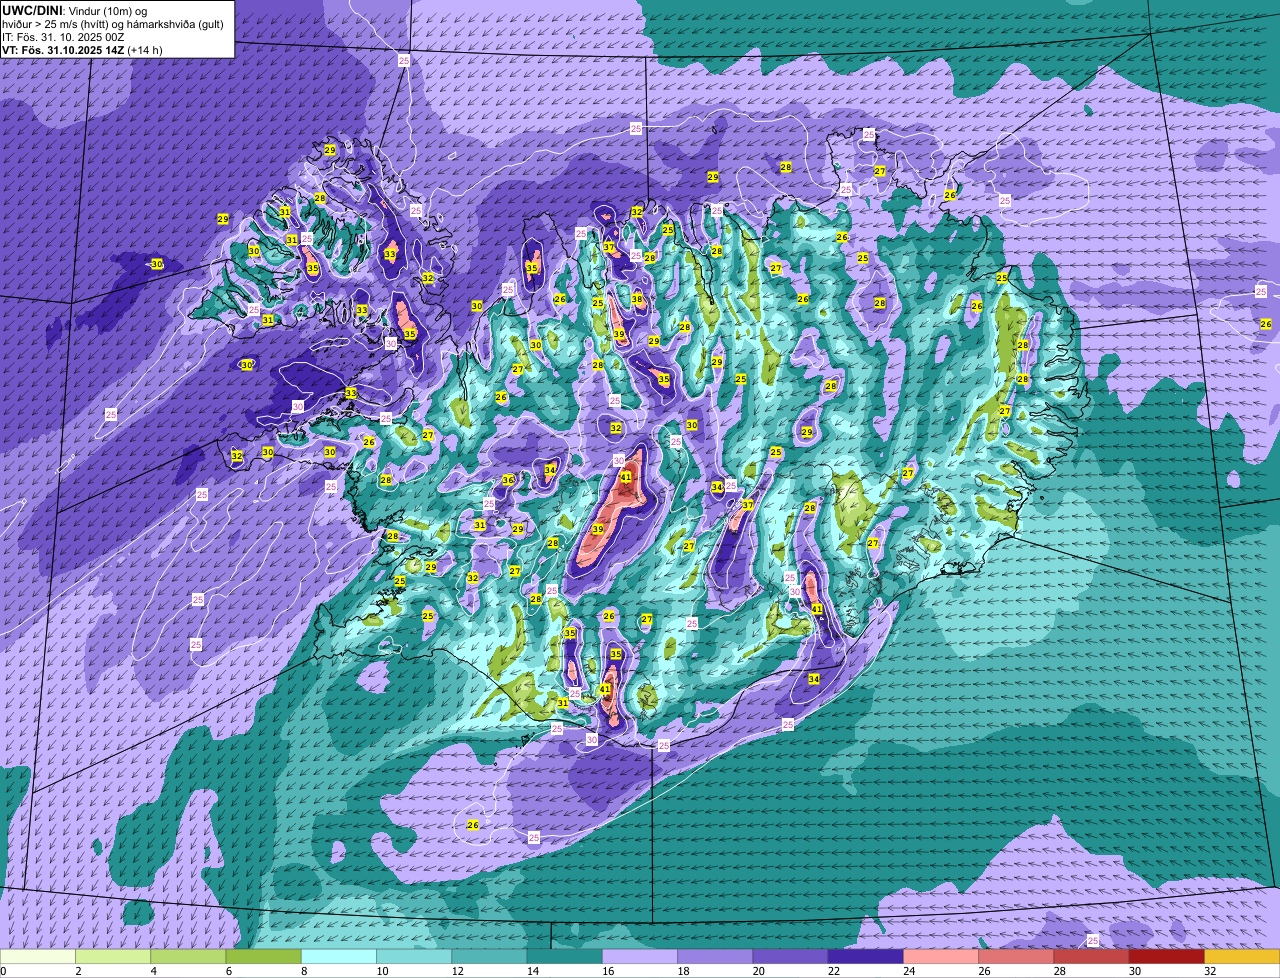This screenshot has width=1280, height=978.
Task: Click color bar tick label 20
Action: pos(758,971)
